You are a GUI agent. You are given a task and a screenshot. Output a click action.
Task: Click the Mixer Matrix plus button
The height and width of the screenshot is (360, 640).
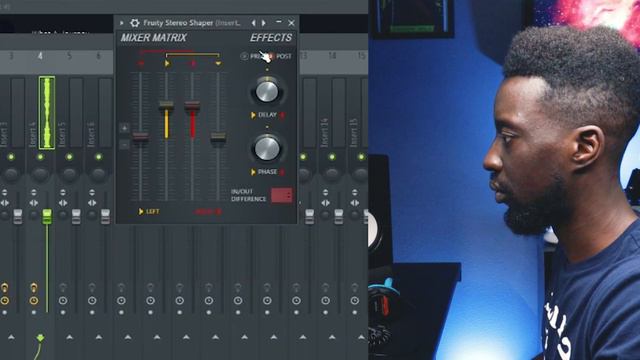[x=124, y=128]
